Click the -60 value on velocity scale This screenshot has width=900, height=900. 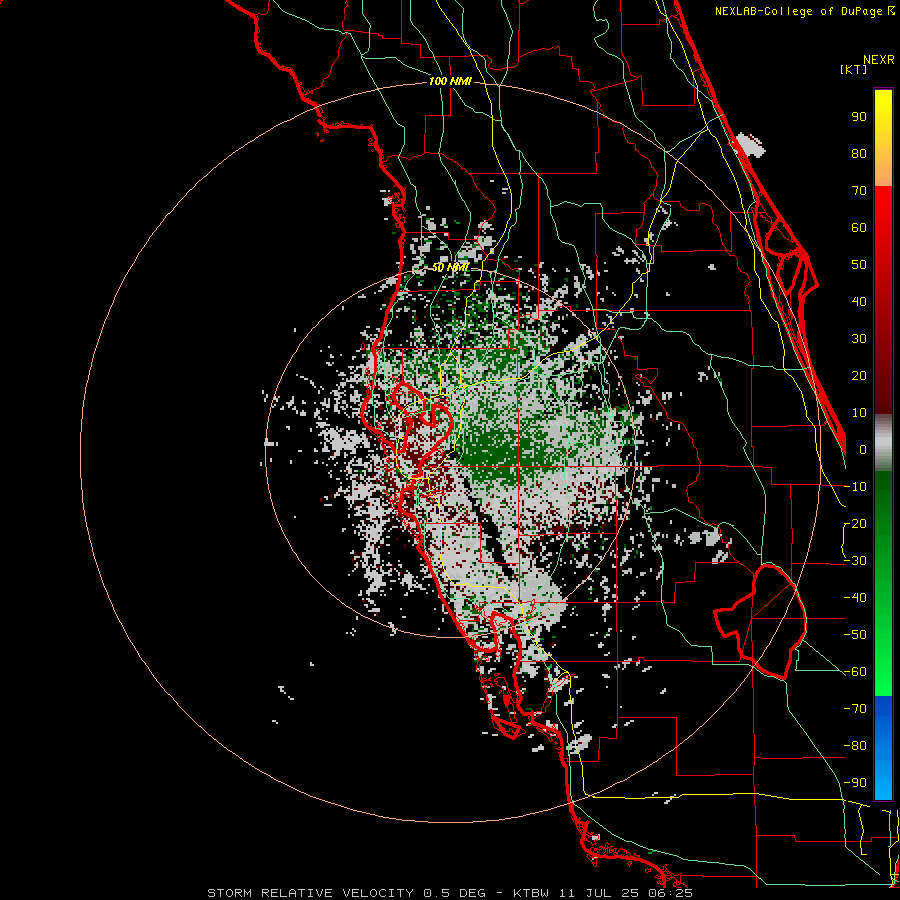(855, 672)
